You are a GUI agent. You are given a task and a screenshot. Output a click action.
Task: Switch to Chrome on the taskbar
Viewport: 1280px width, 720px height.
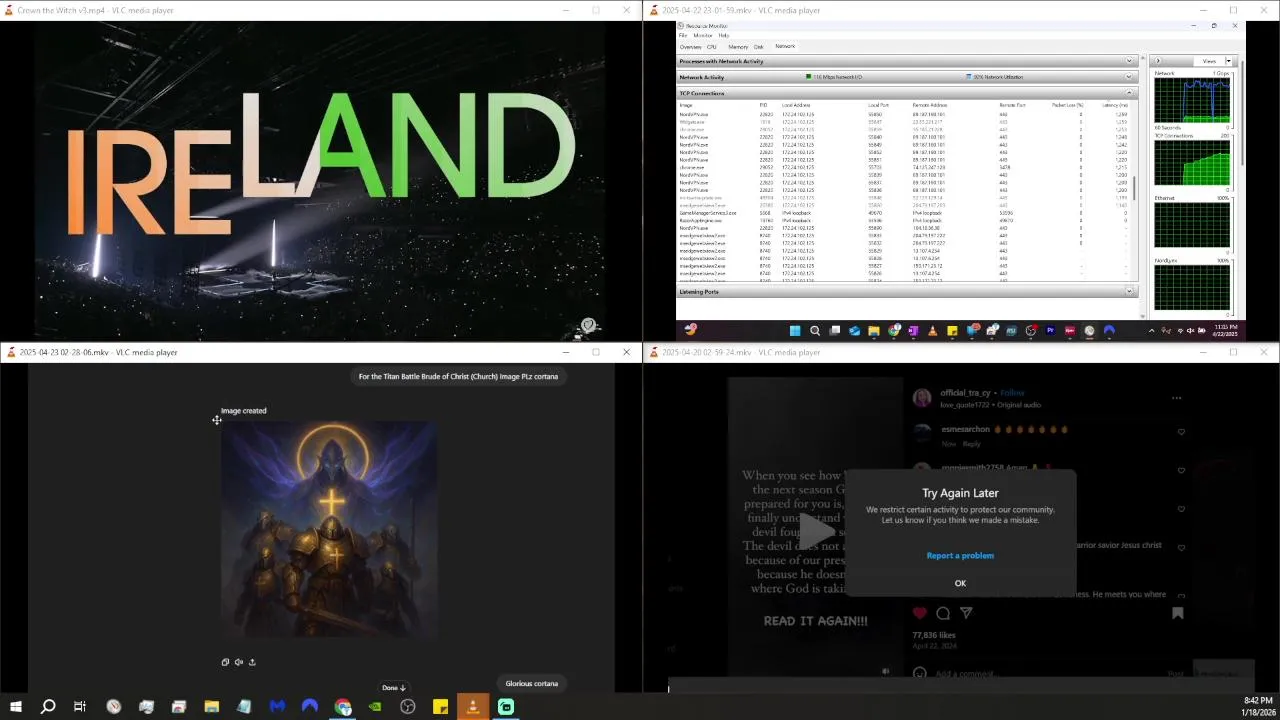343,707
